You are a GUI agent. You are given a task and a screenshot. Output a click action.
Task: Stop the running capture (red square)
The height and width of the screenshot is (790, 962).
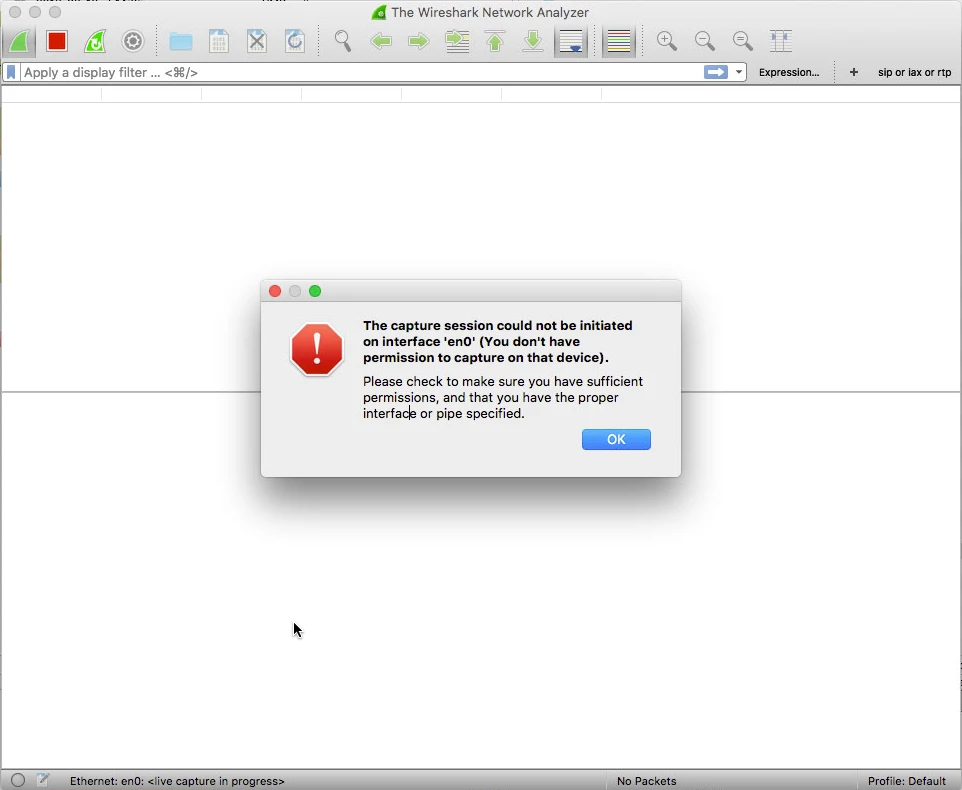(57, 42)
